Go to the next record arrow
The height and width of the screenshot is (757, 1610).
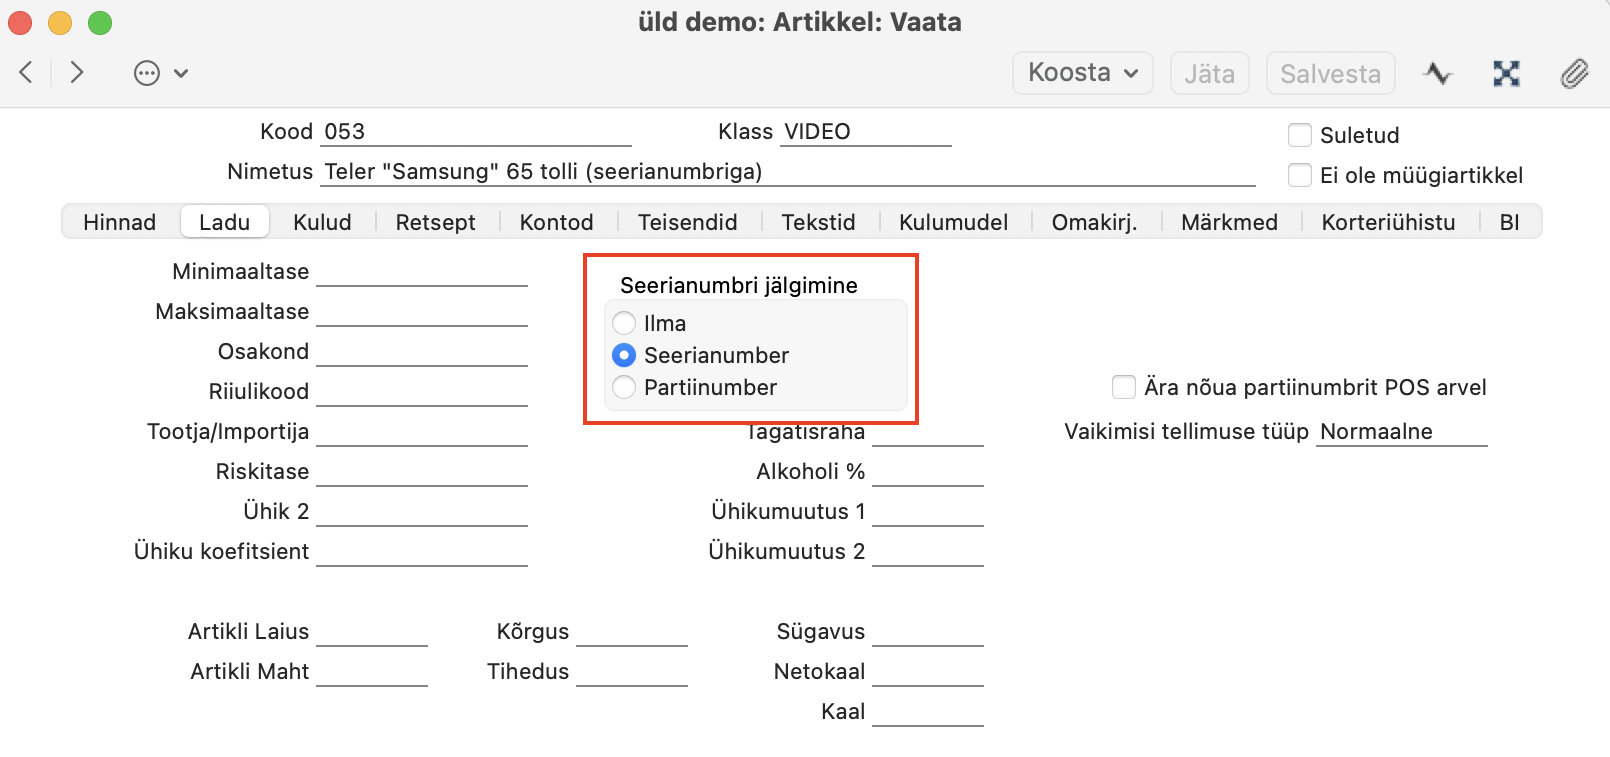click(x=77, y=72)
